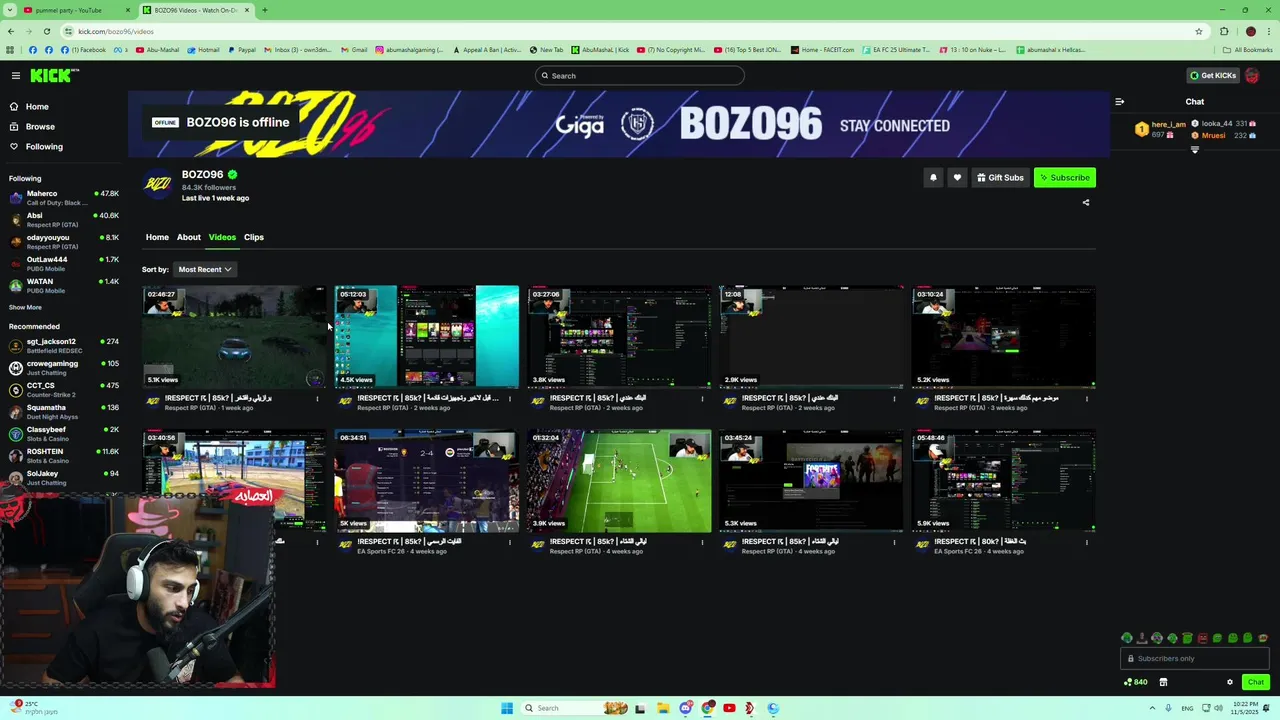Open the All Bookmarks folder

1247,49
